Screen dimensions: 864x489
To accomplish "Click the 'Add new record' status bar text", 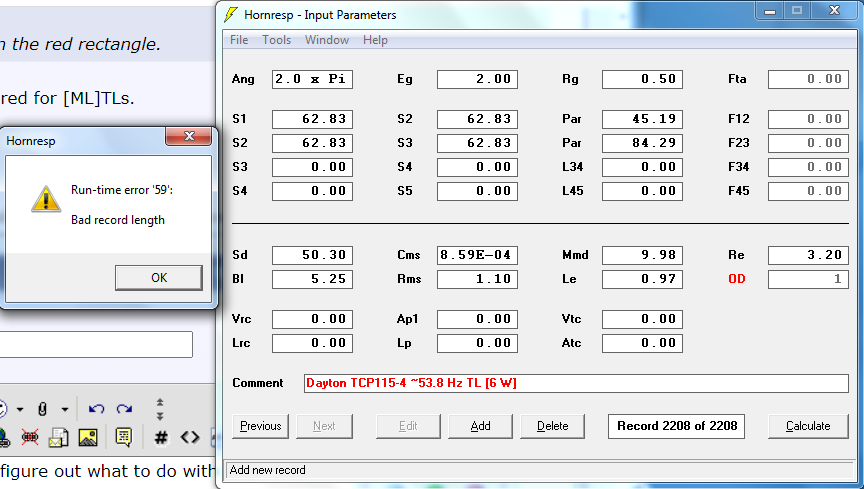I will (x=267, y=470).
